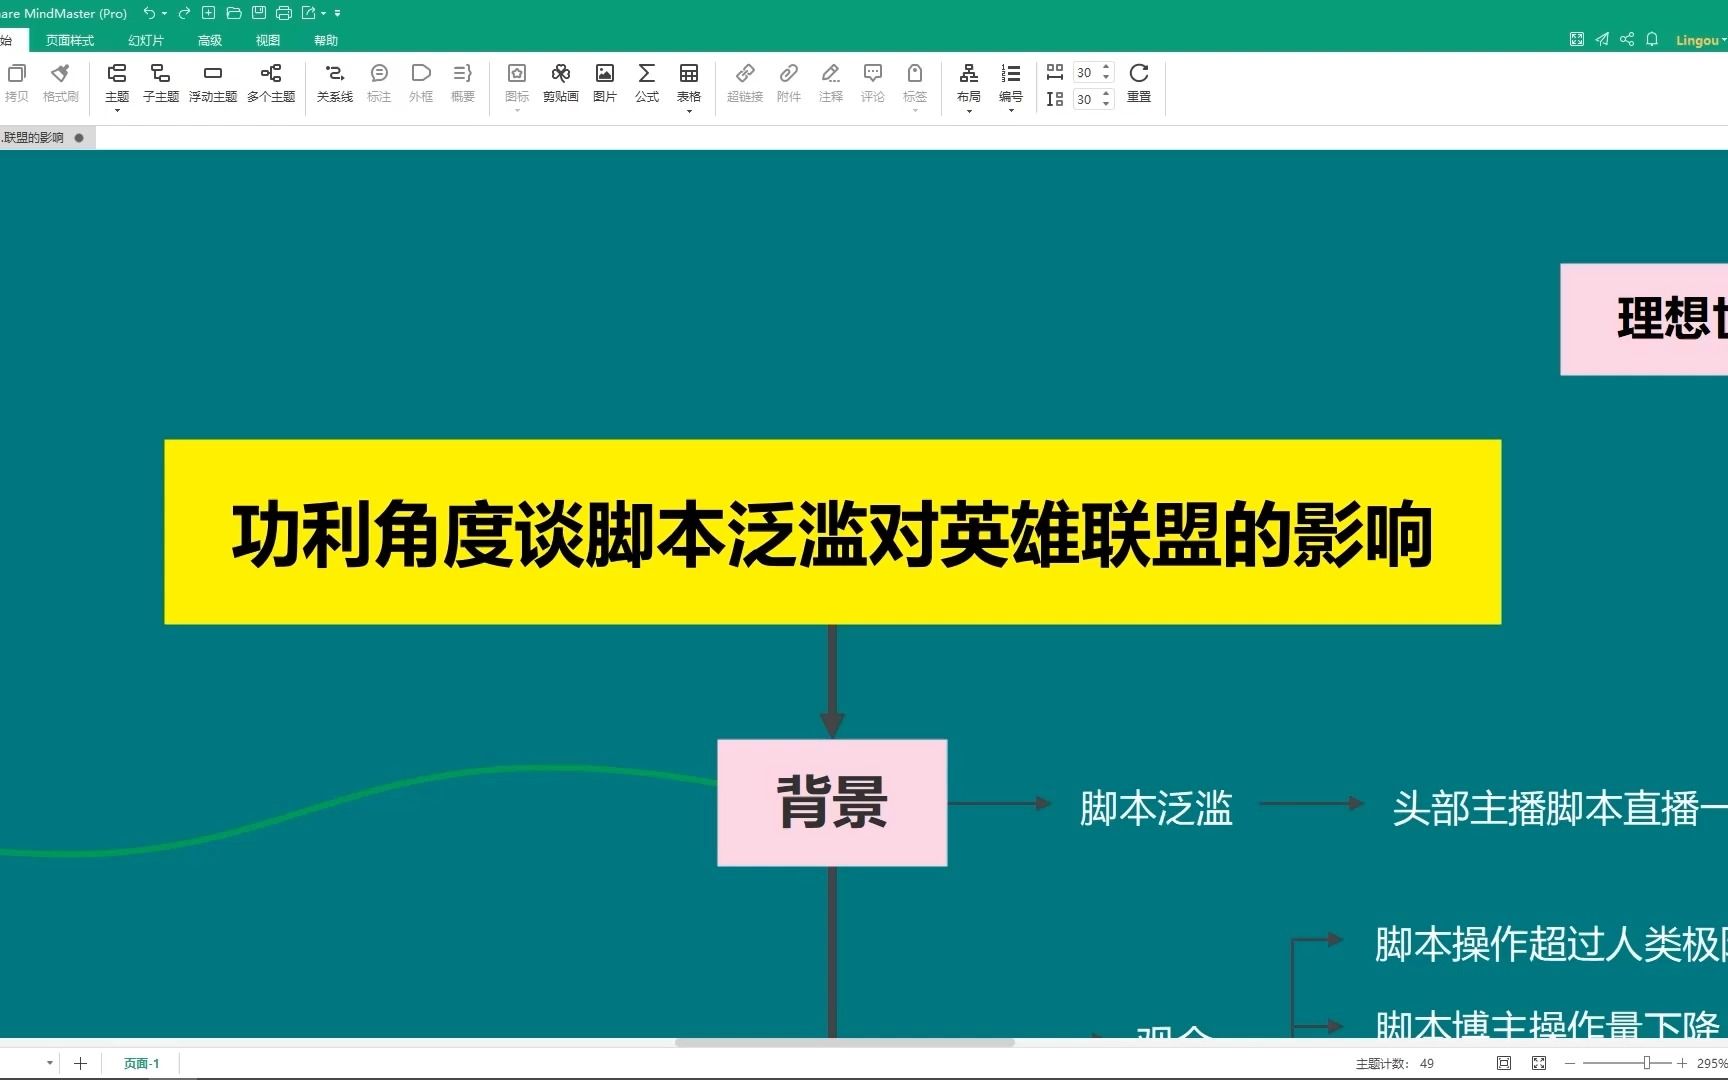Select the 背景 topic node
The height and width of the screenshot is (1080, 1728).
click(x=832, y=803)
